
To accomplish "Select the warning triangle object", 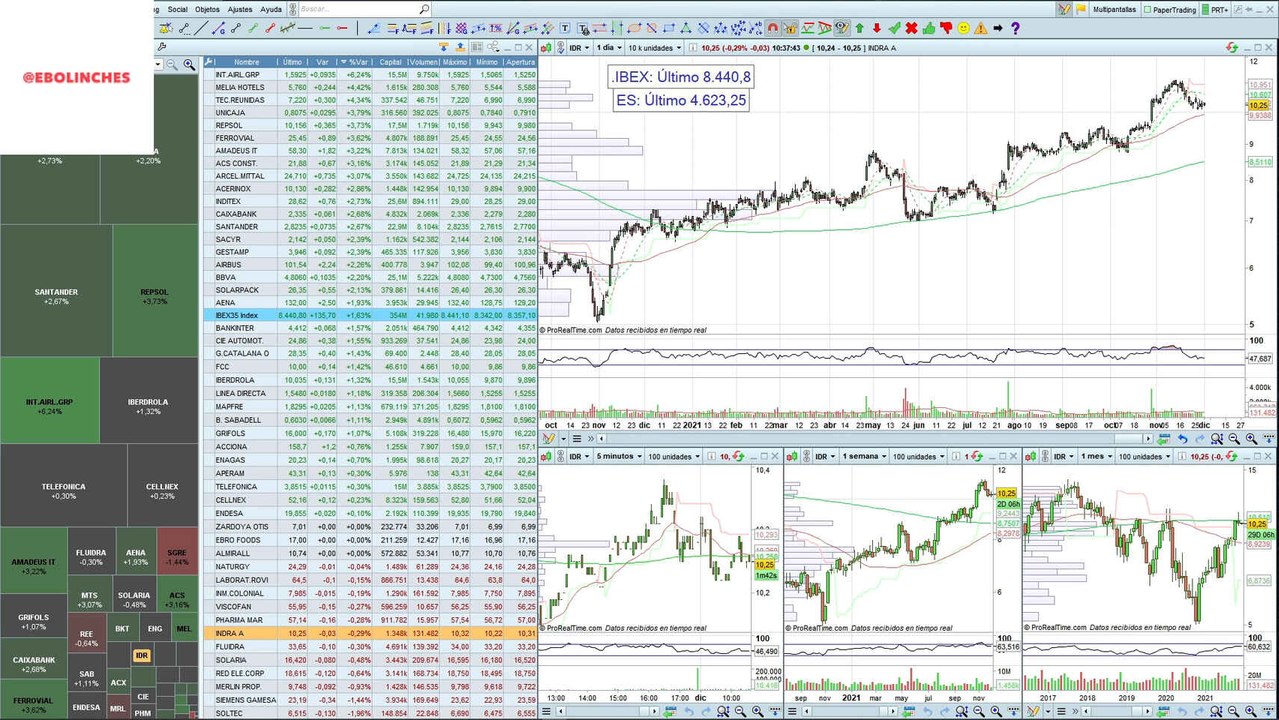I will [981, 28].
